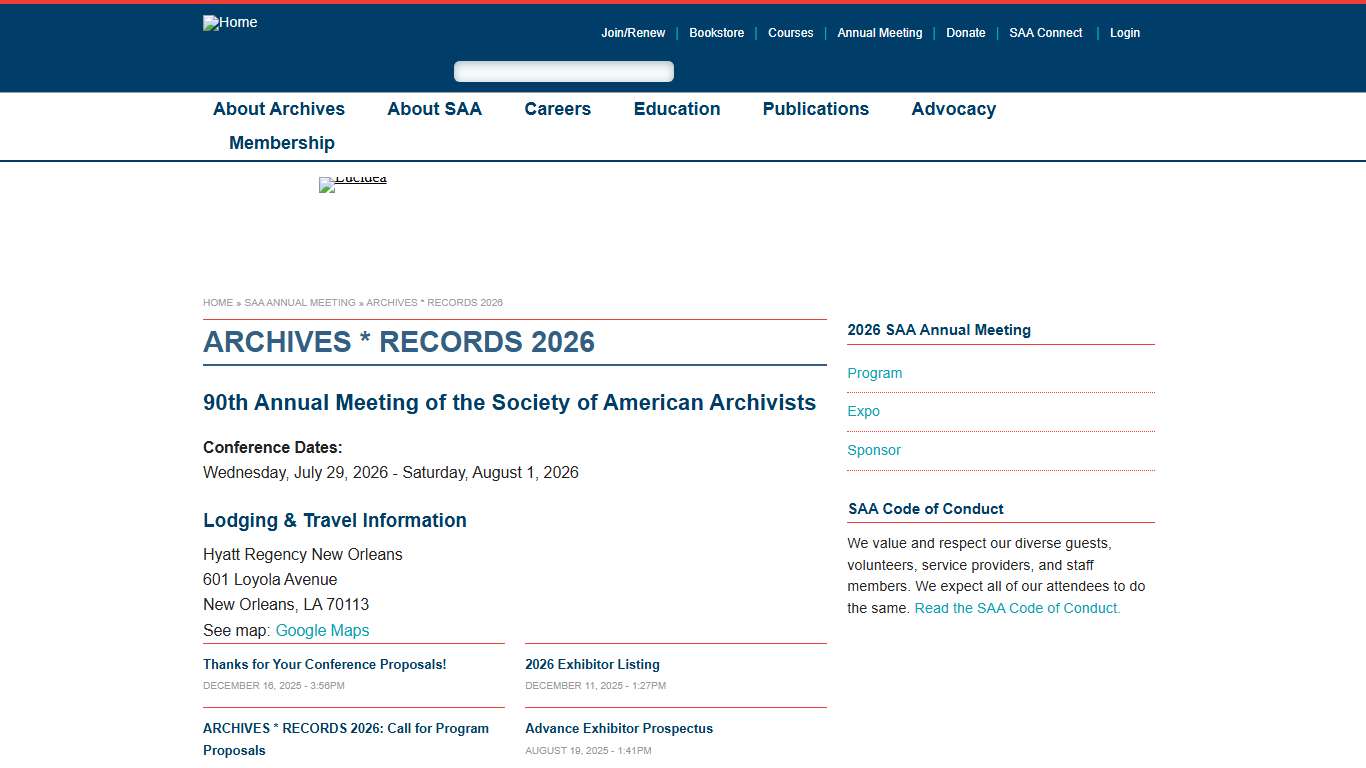Click the Donate link
Viewport: 1366px width, 768px height.
965,32
